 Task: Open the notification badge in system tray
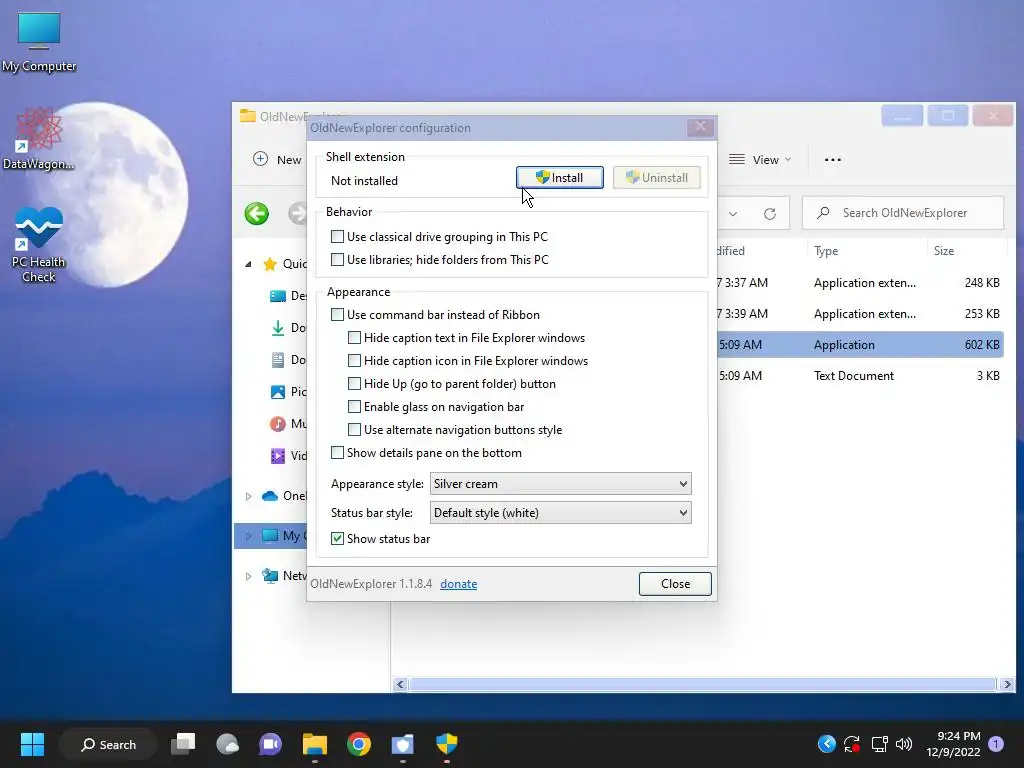tap(996, 744)
